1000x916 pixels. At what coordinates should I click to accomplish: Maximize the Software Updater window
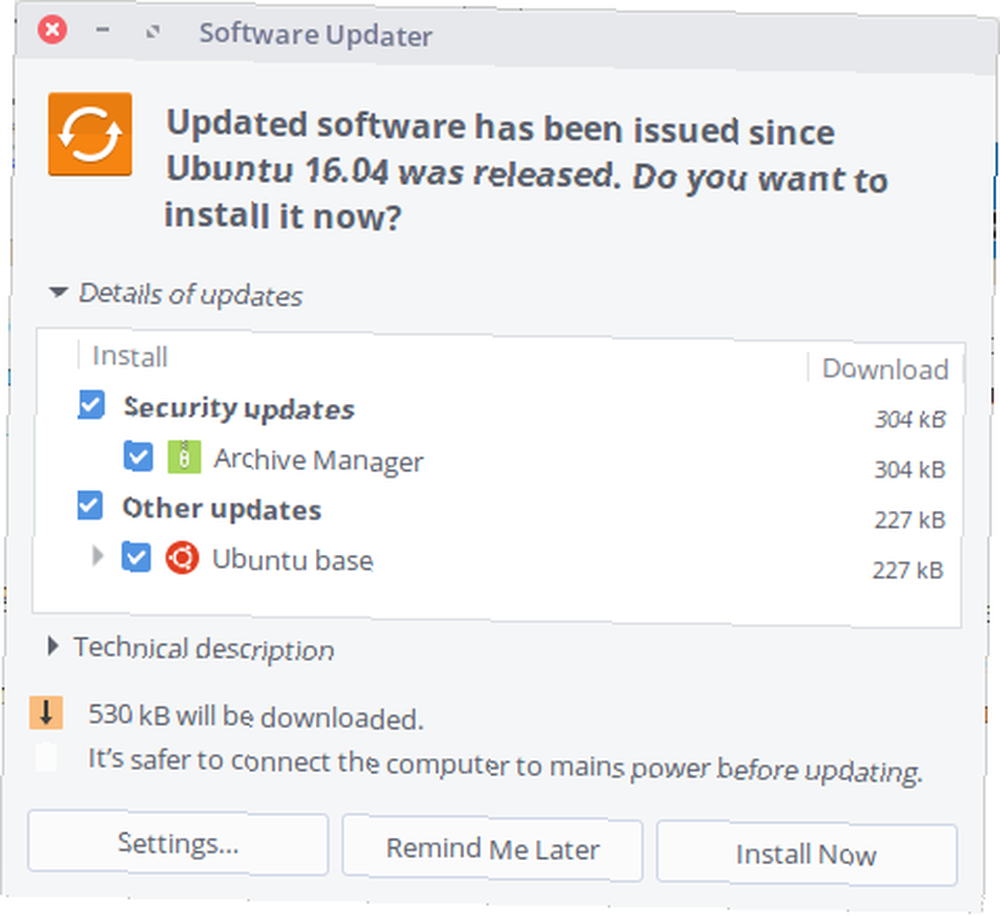[152, 31]
